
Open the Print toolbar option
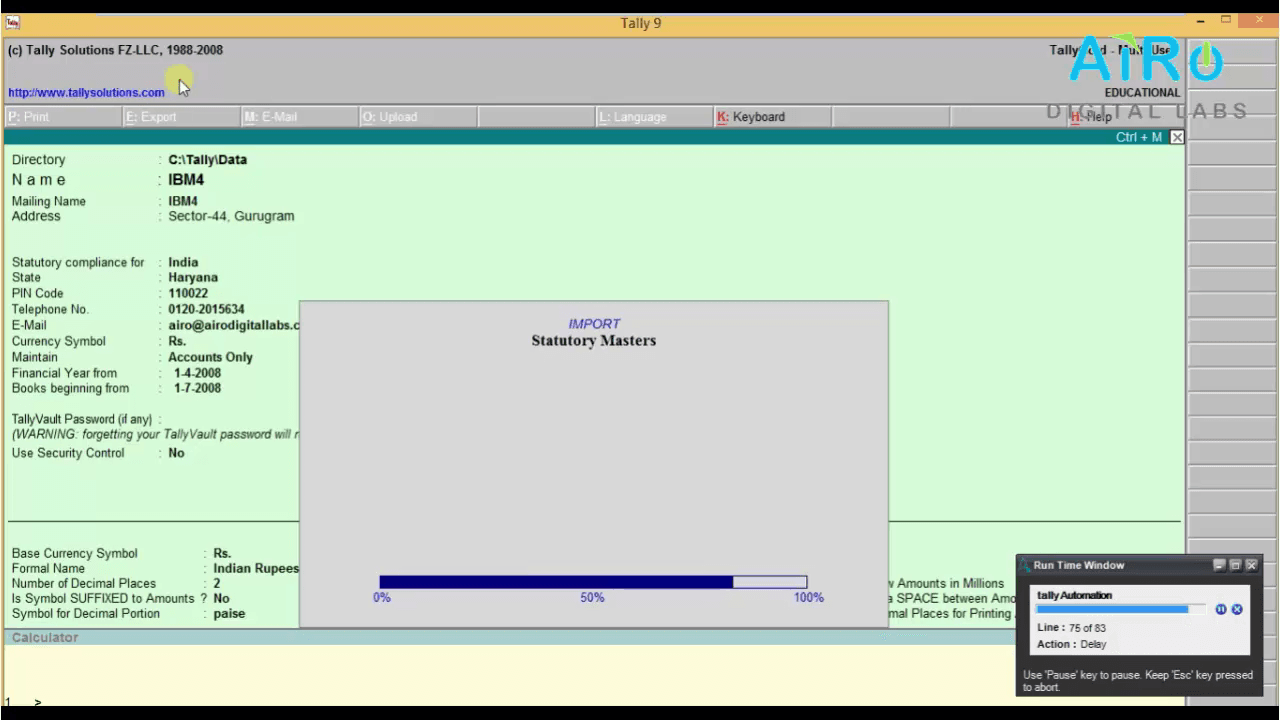coord(28,117)
